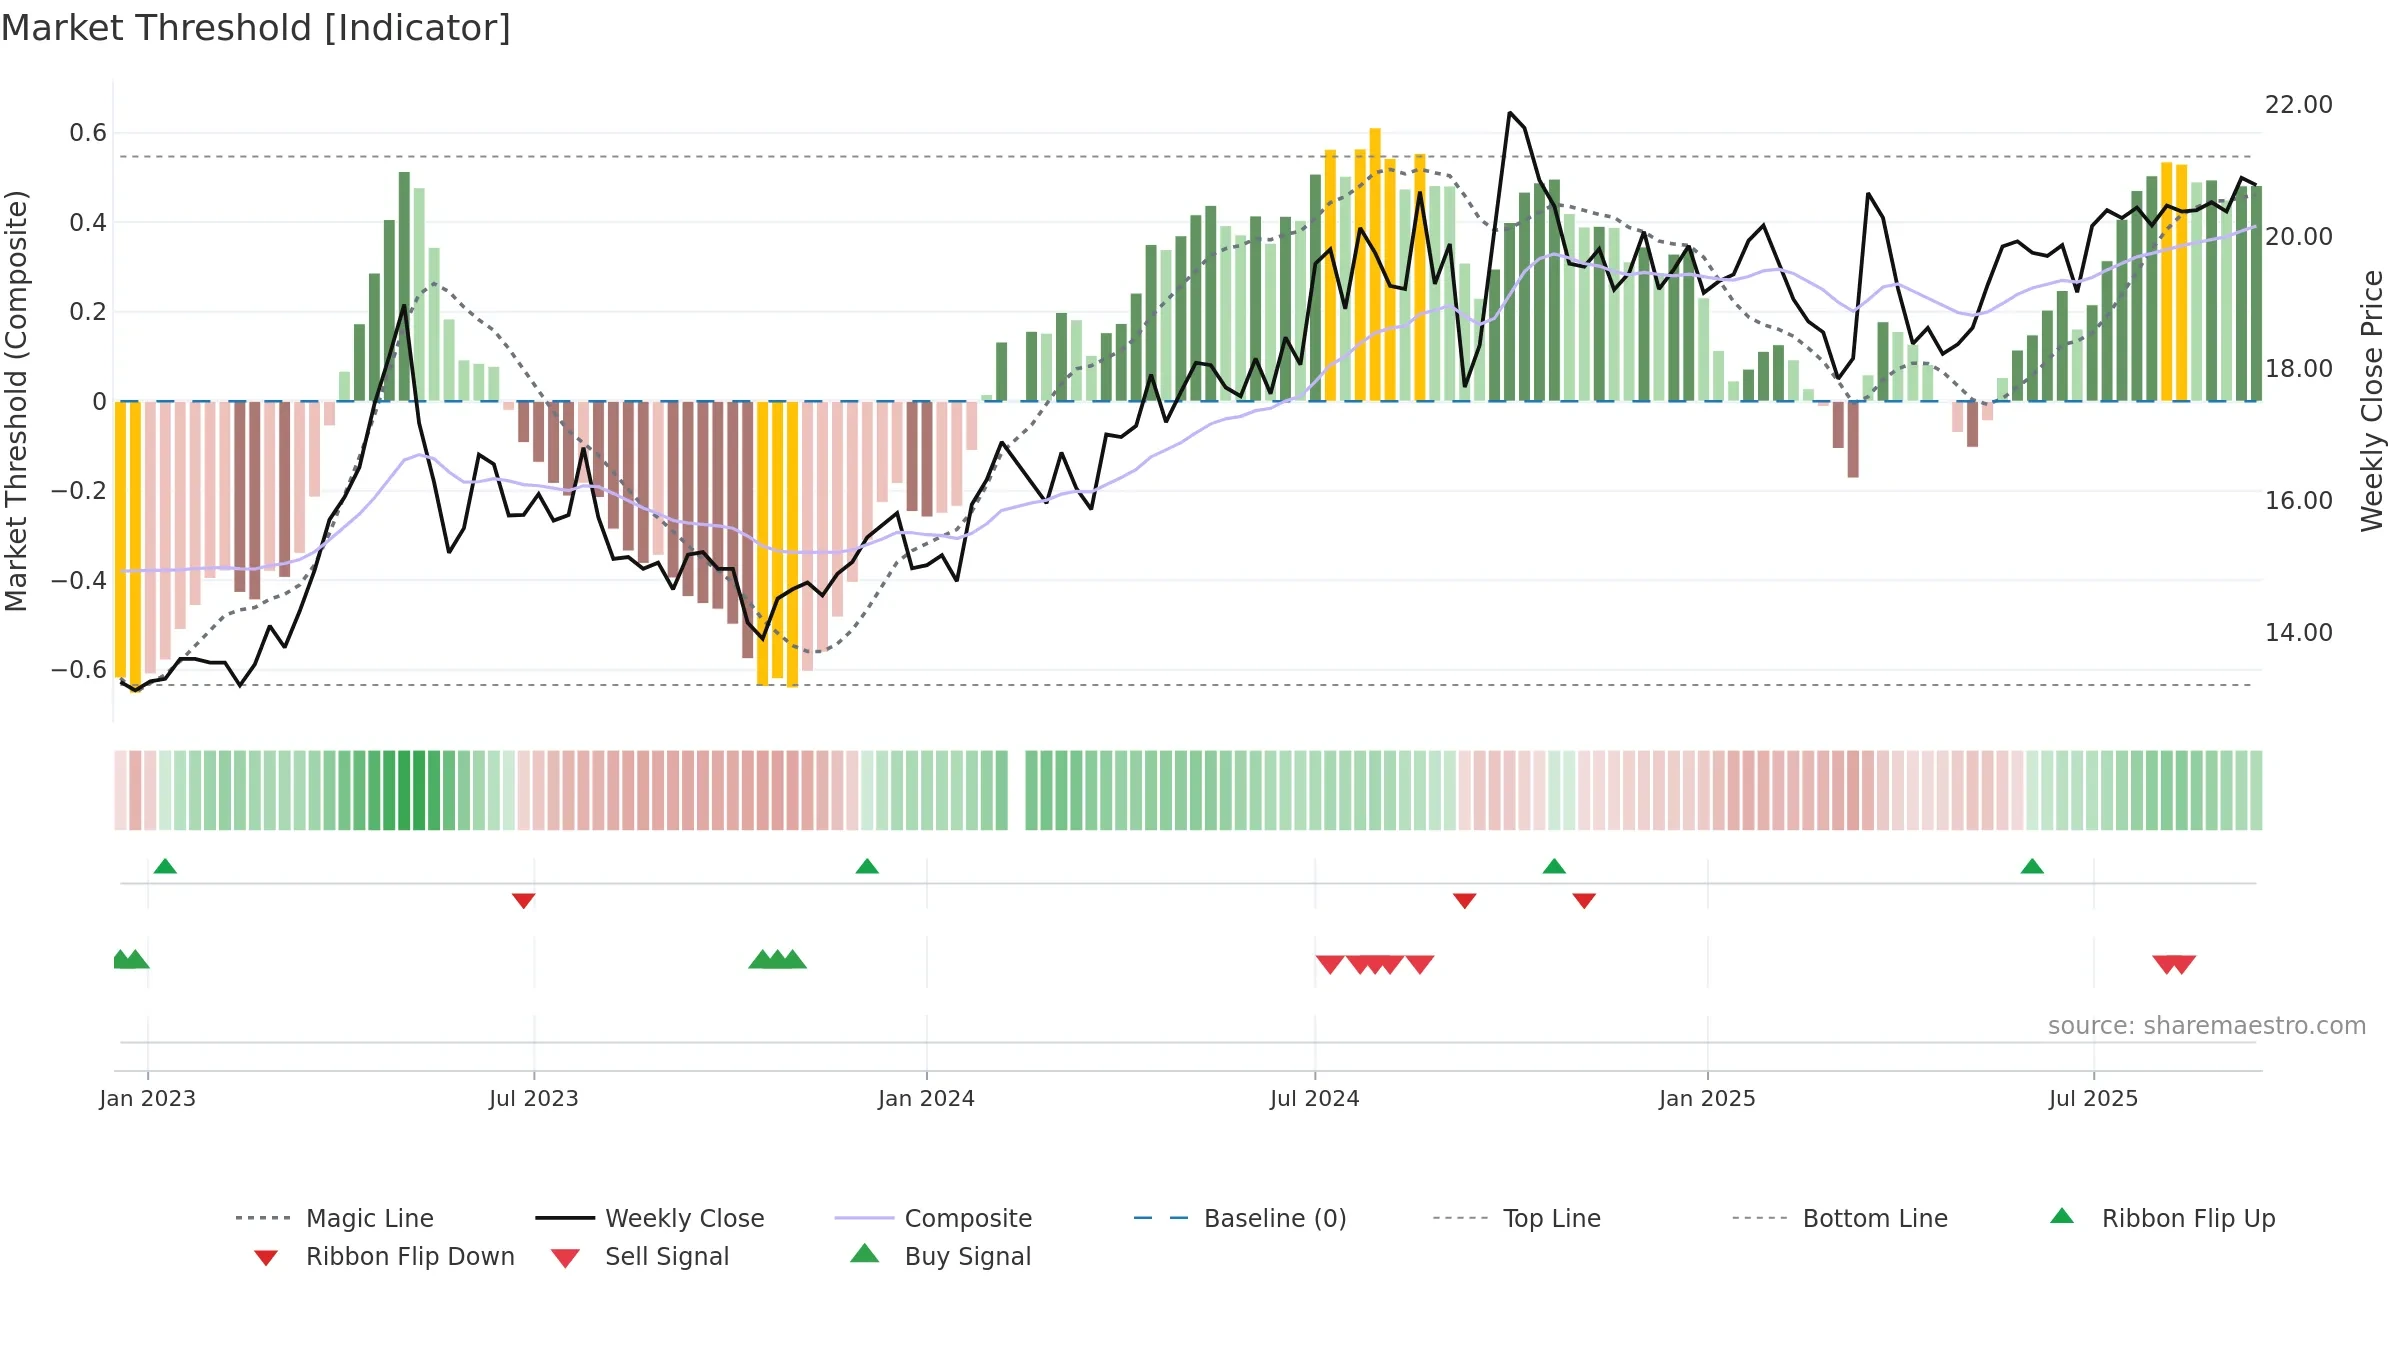The height and width of the screenshot is (1350, 2400).
Task: Toggle the Composite legend entry
Action: 933,1218
